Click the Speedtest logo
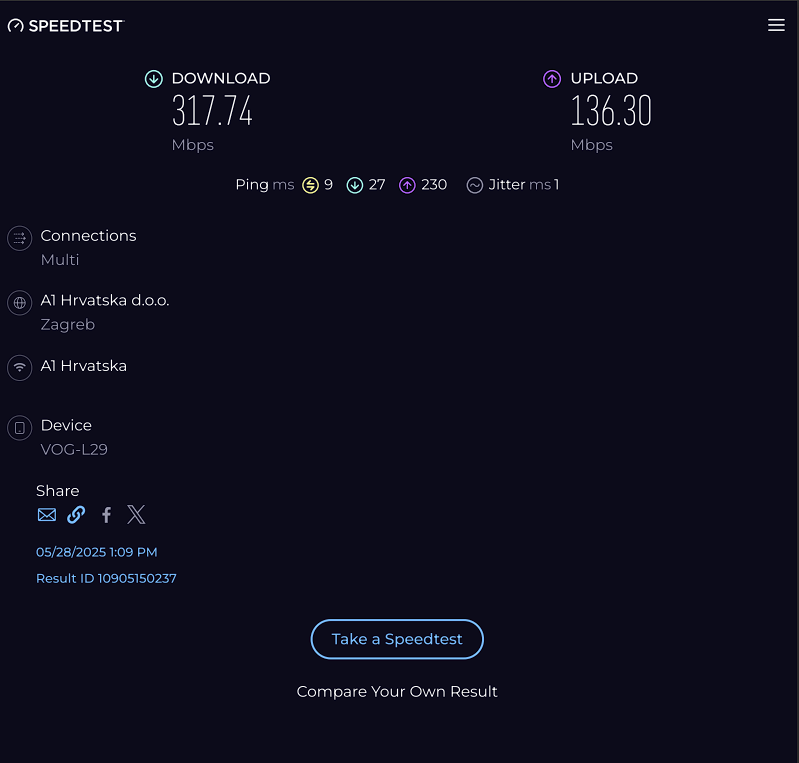This screenshot has width=799, height=763. 65,26
